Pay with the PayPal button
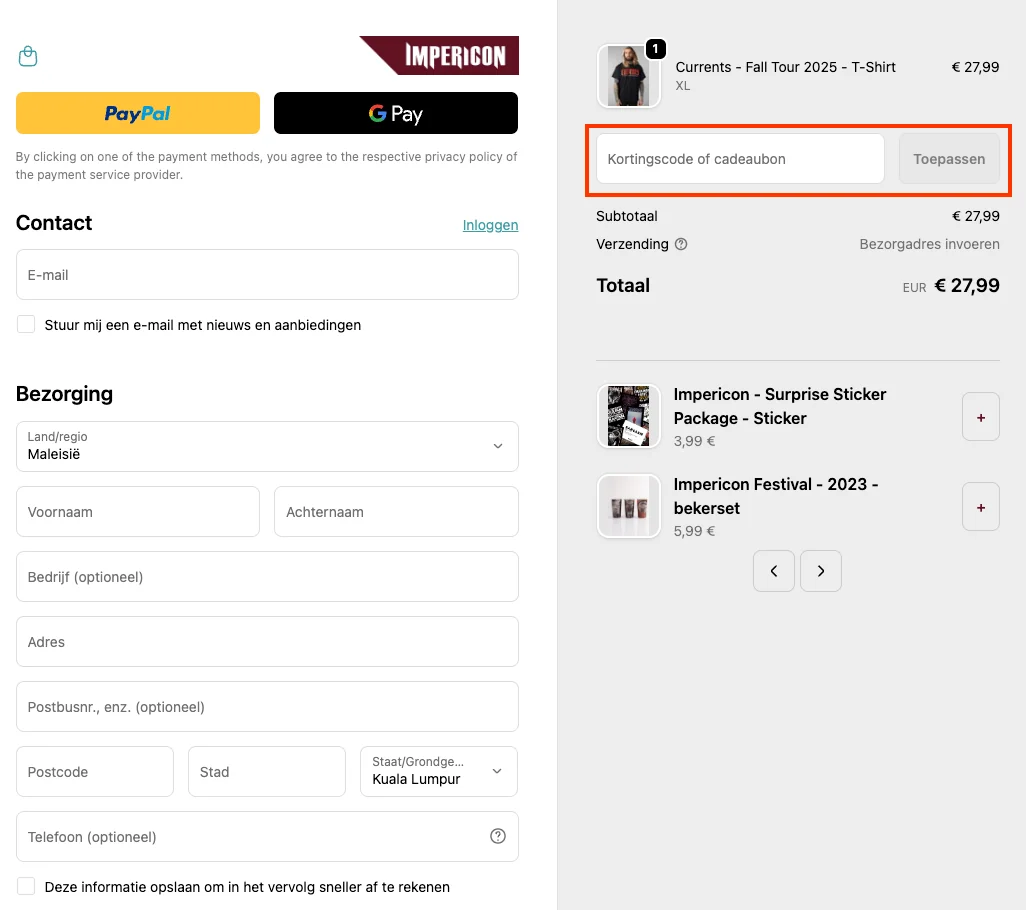Screen dimensions: 1026x910 pyautogui.click(x=138, y=113)
